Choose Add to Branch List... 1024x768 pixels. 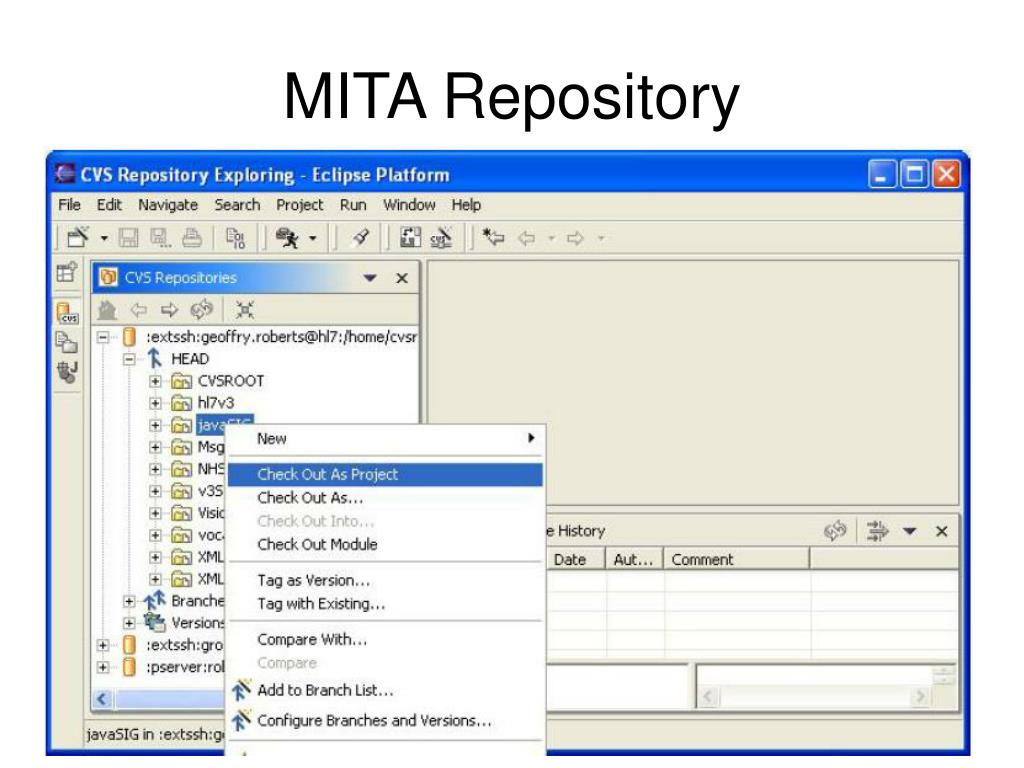[x=386, y=690]
